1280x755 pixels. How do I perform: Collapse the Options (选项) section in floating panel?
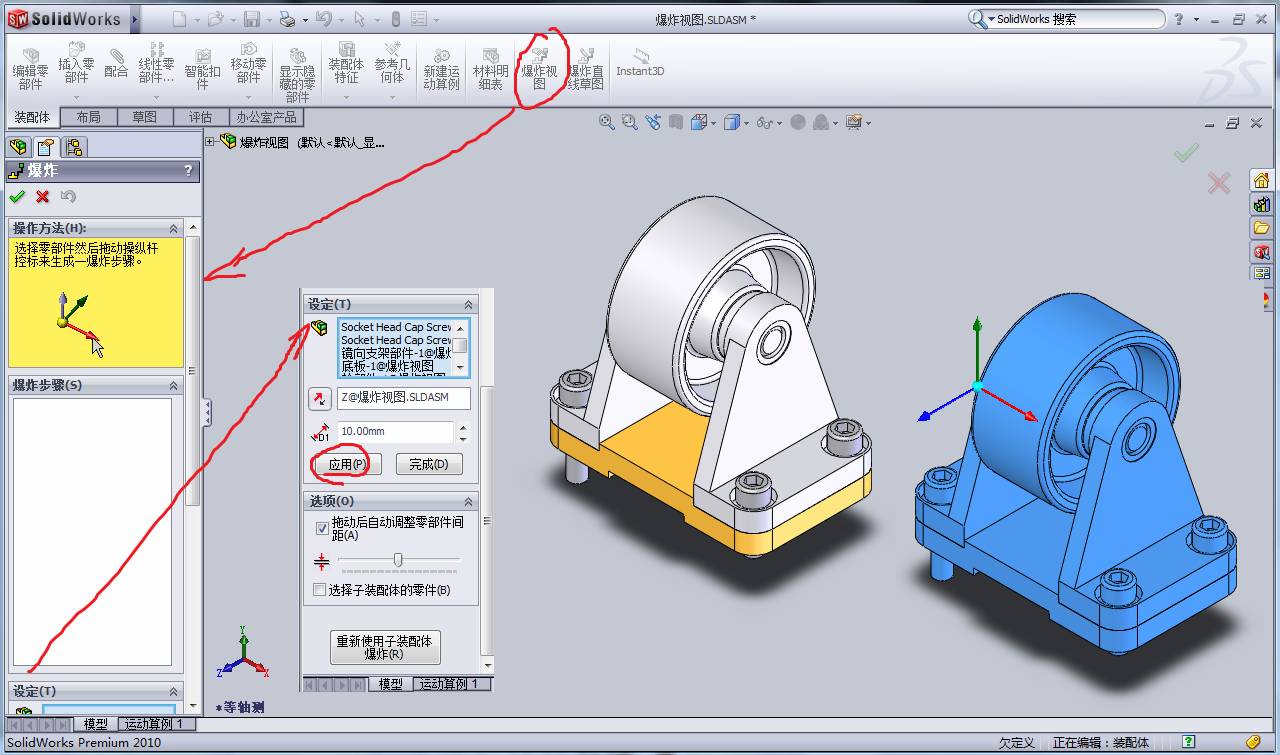coord(468,501)
